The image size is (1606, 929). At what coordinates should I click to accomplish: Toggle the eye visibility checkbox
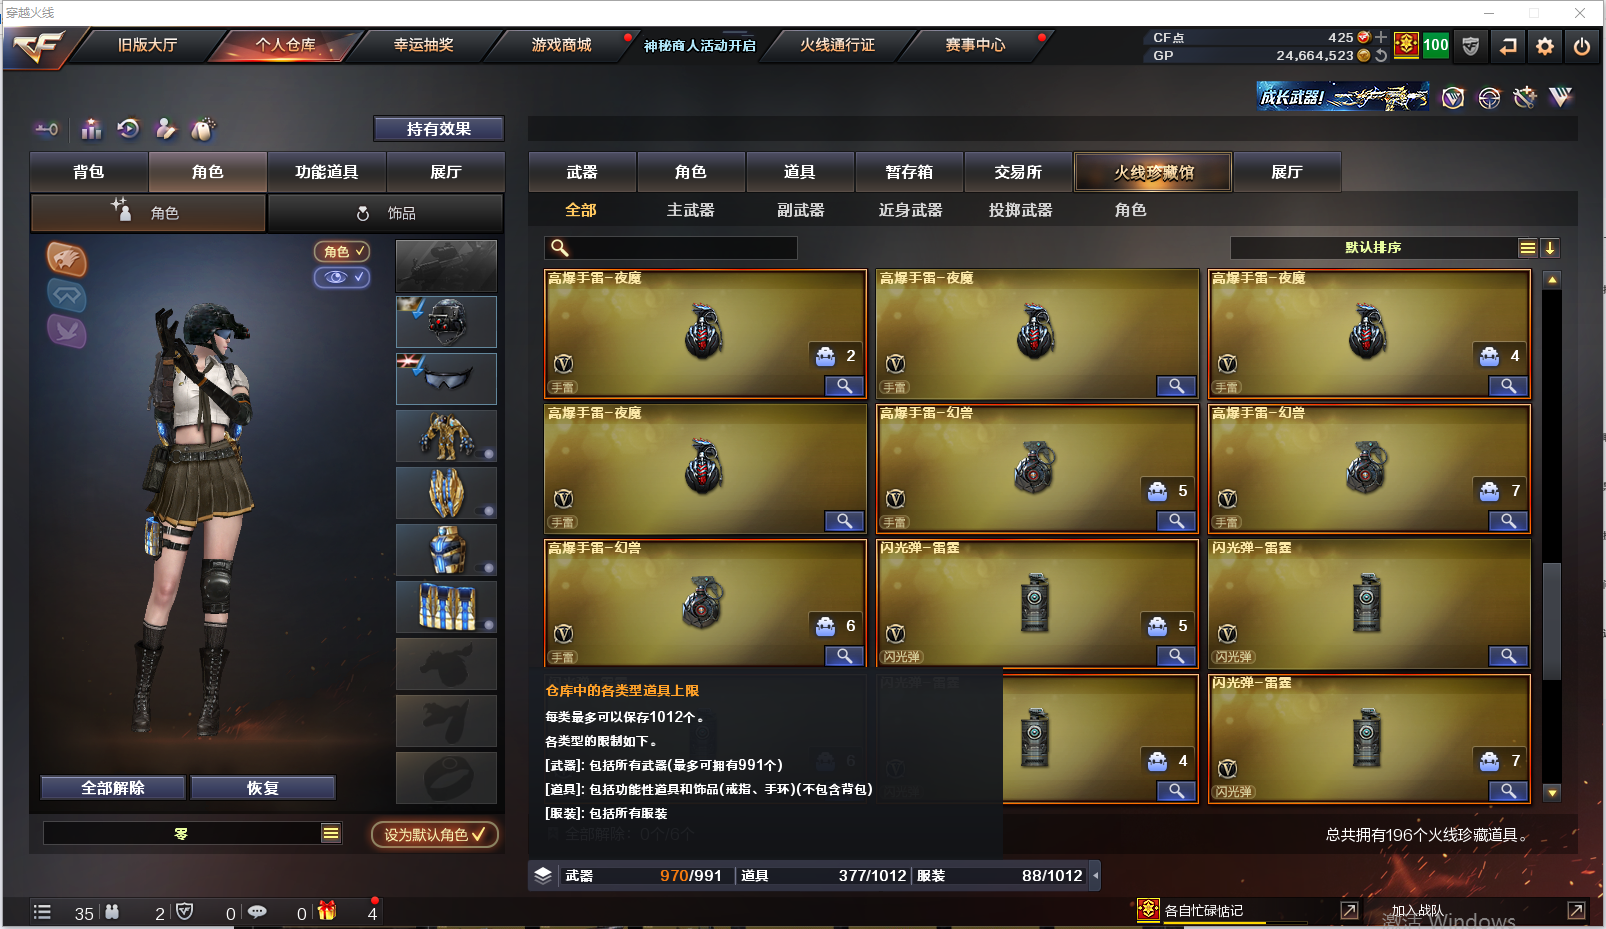click(342, 277)
